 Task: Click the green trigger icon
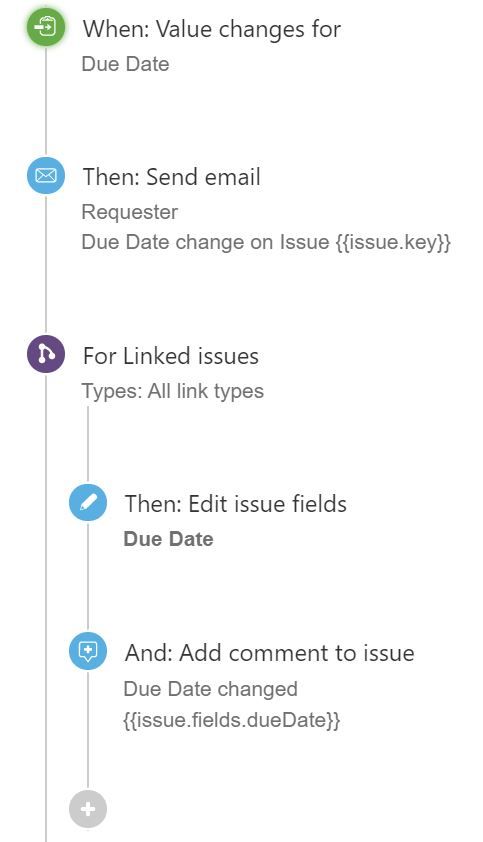click(46, 27)
